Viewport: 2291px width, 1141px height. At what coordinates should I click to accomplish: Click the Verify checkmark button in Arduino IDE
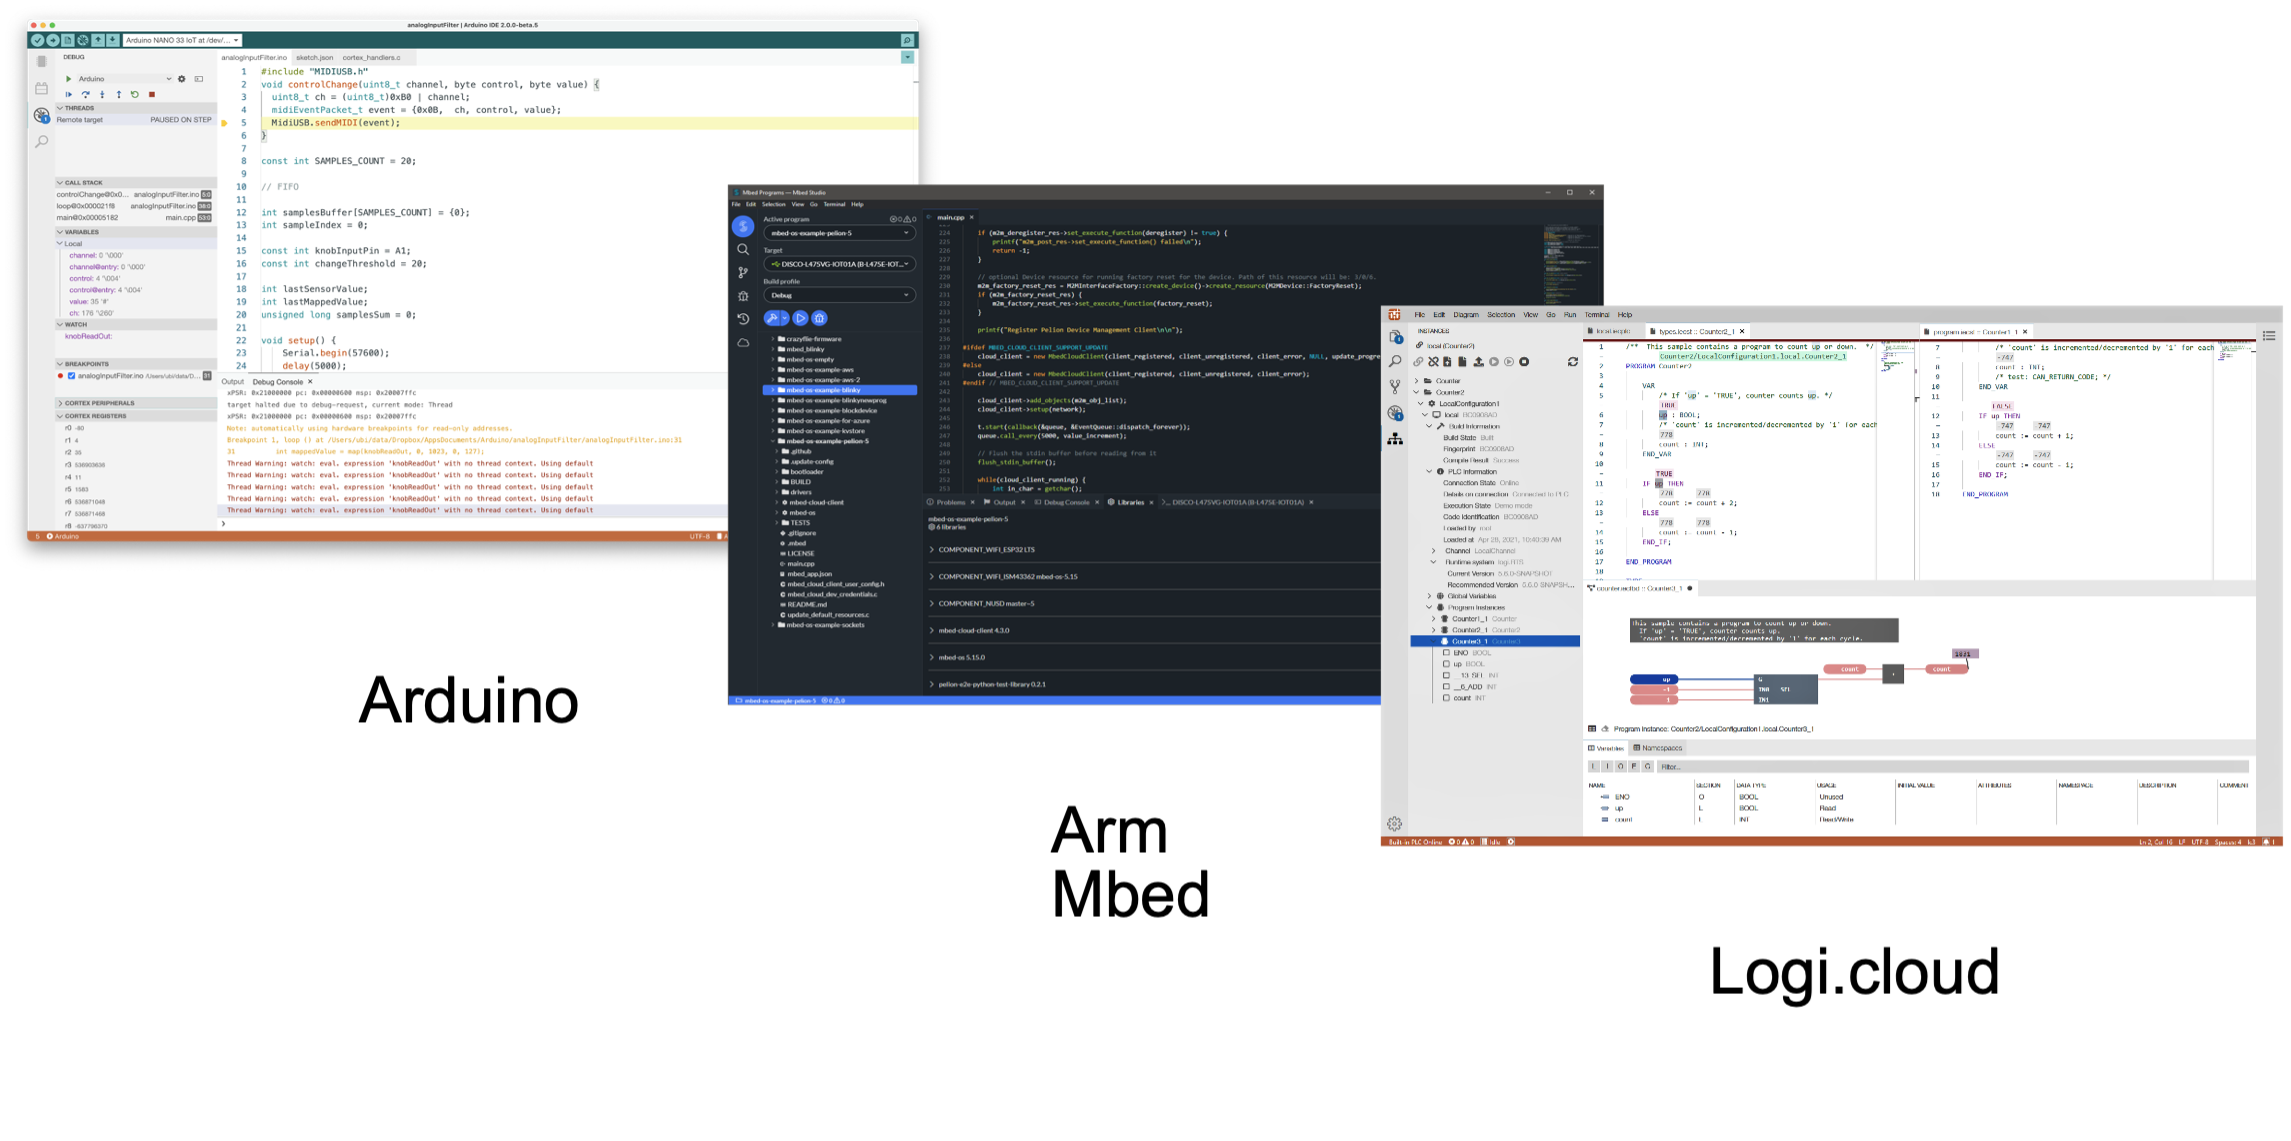[x=37, y=40]
